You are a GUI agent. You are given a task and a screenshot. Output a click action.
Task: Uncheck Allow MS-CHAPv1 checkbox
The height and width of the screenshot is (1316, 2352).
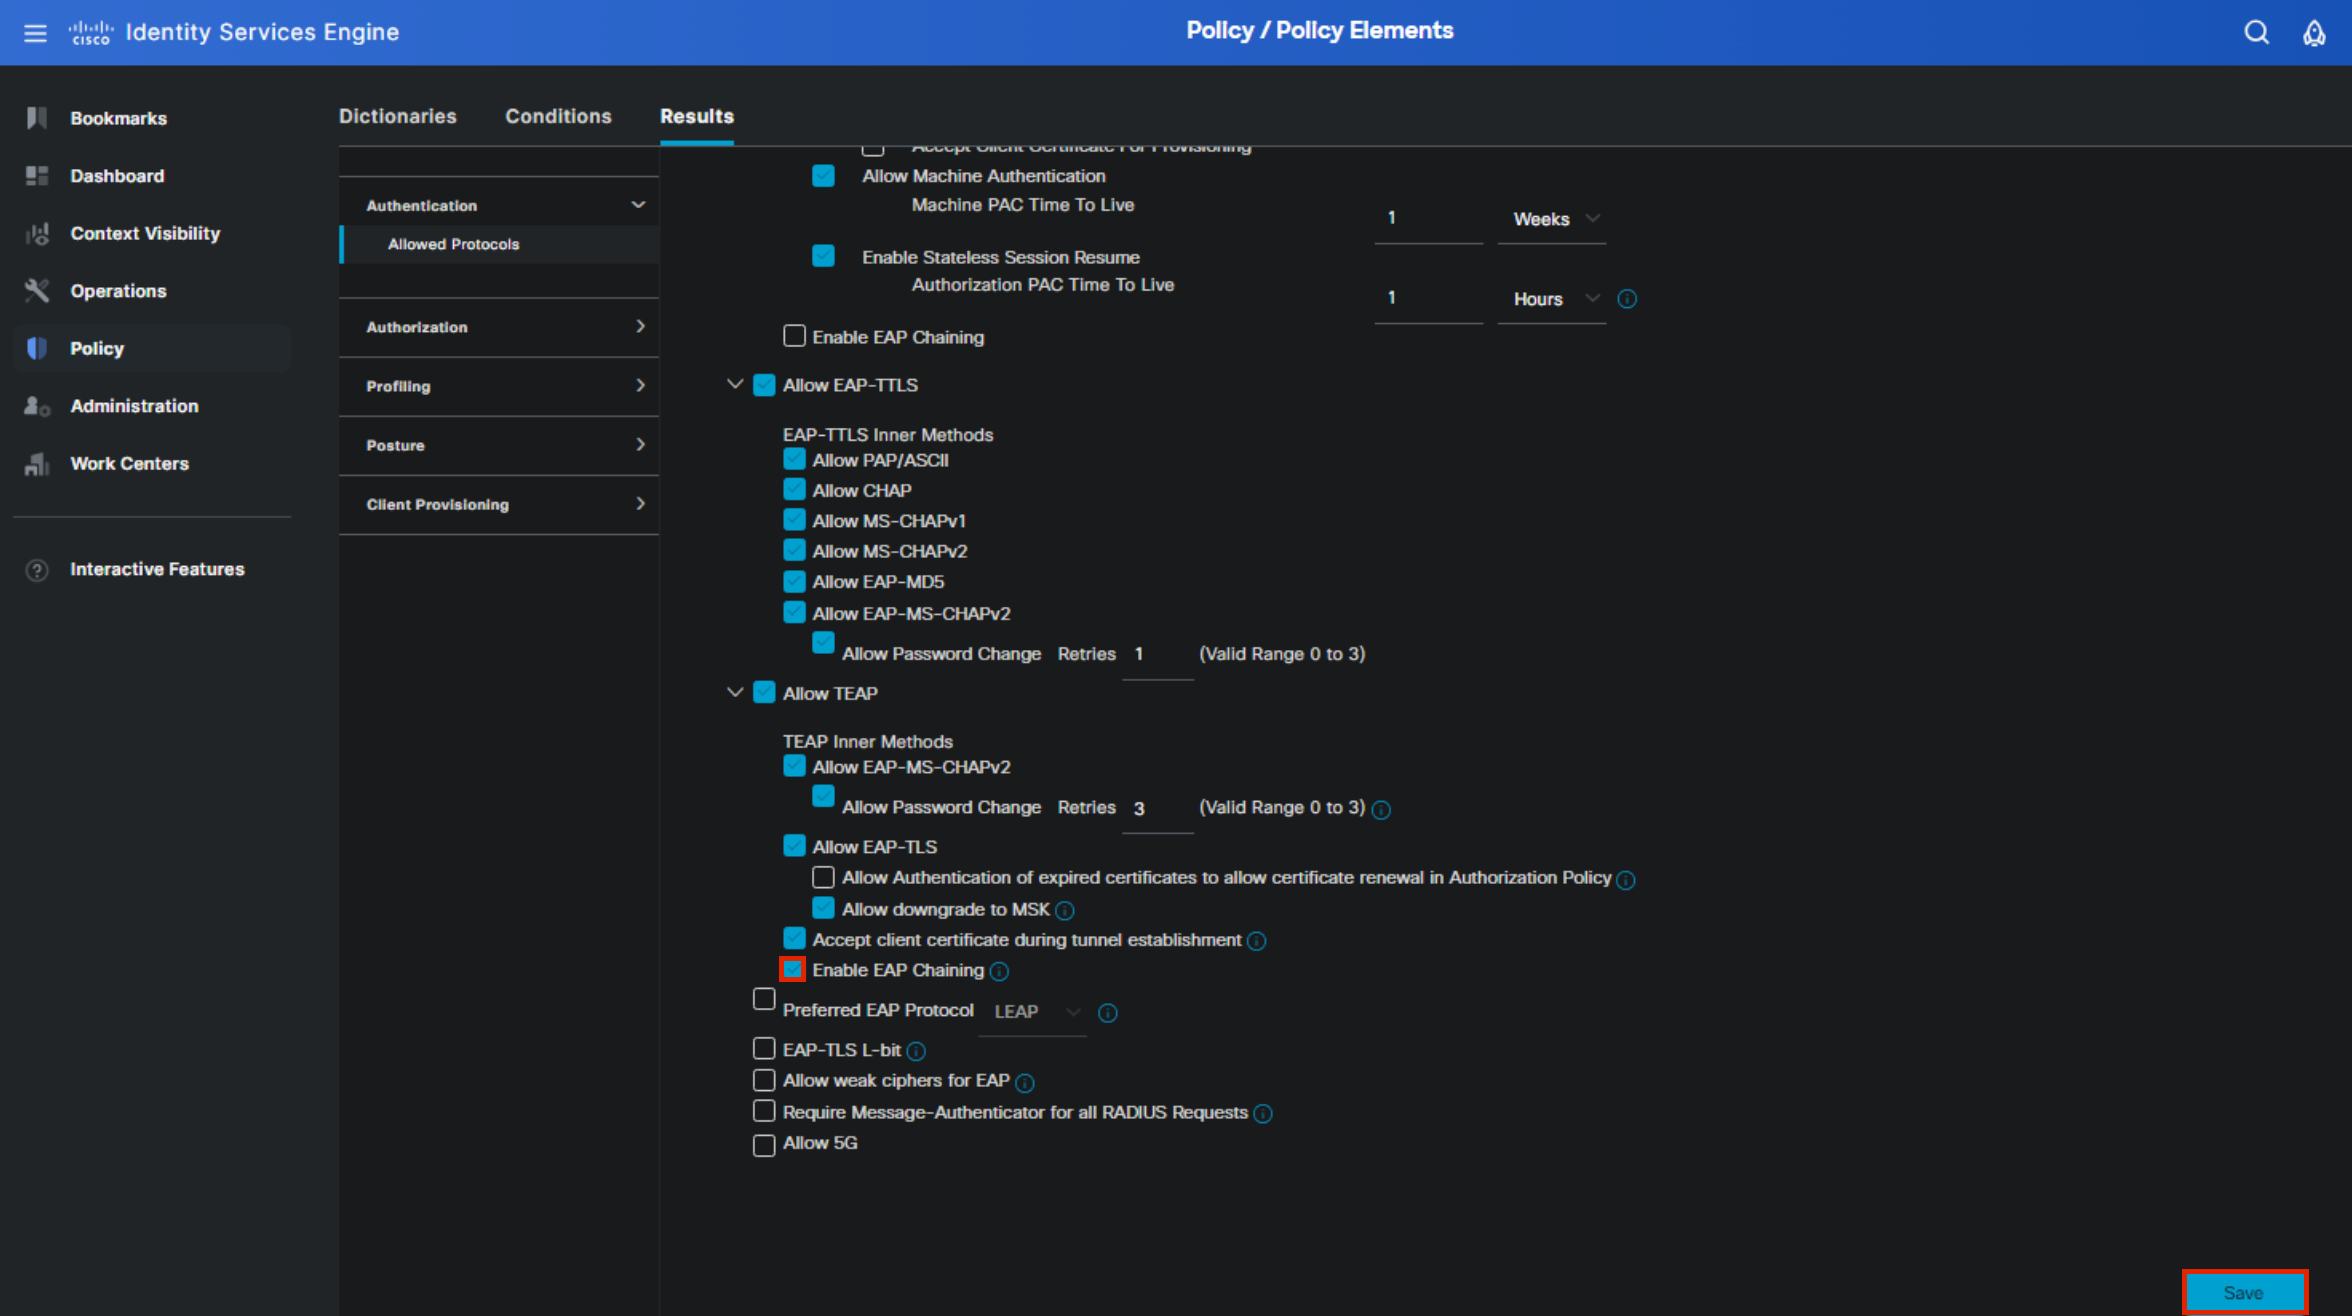tap(794, 520)
